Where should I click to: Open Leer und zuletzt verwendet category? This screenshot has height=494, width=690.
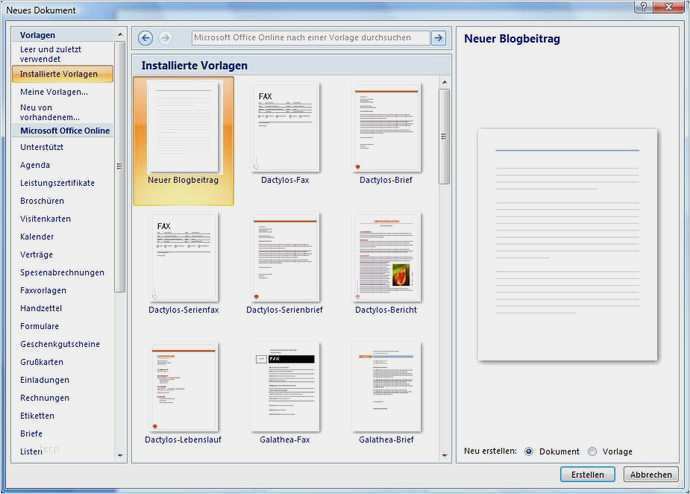point(50,54)
